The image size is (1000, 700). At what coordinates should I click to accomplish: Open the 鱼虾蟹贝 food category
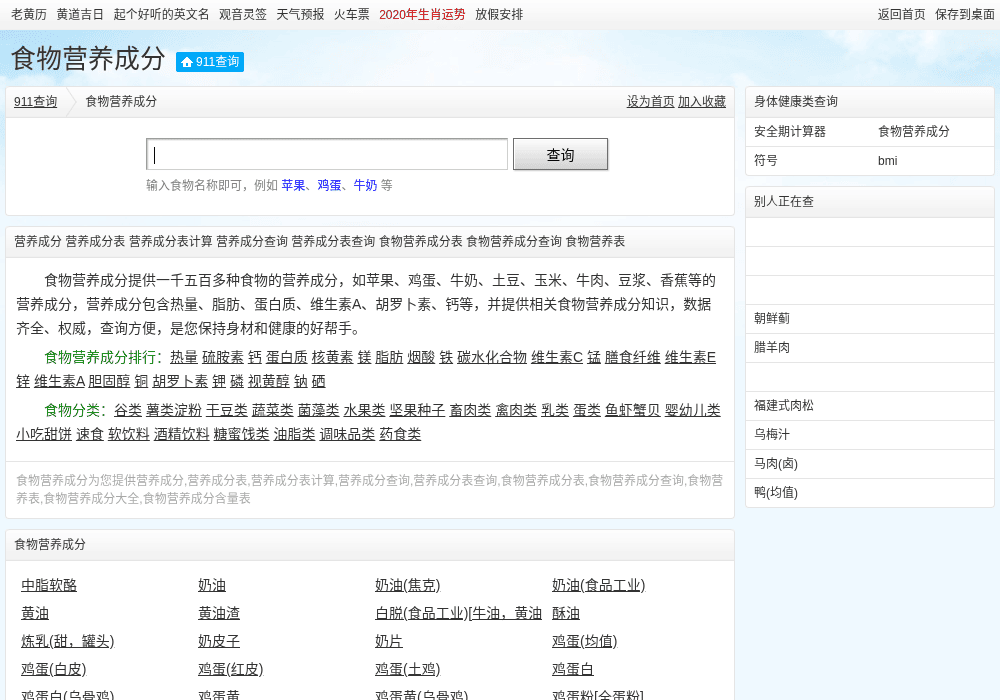[x=633, y=410]
